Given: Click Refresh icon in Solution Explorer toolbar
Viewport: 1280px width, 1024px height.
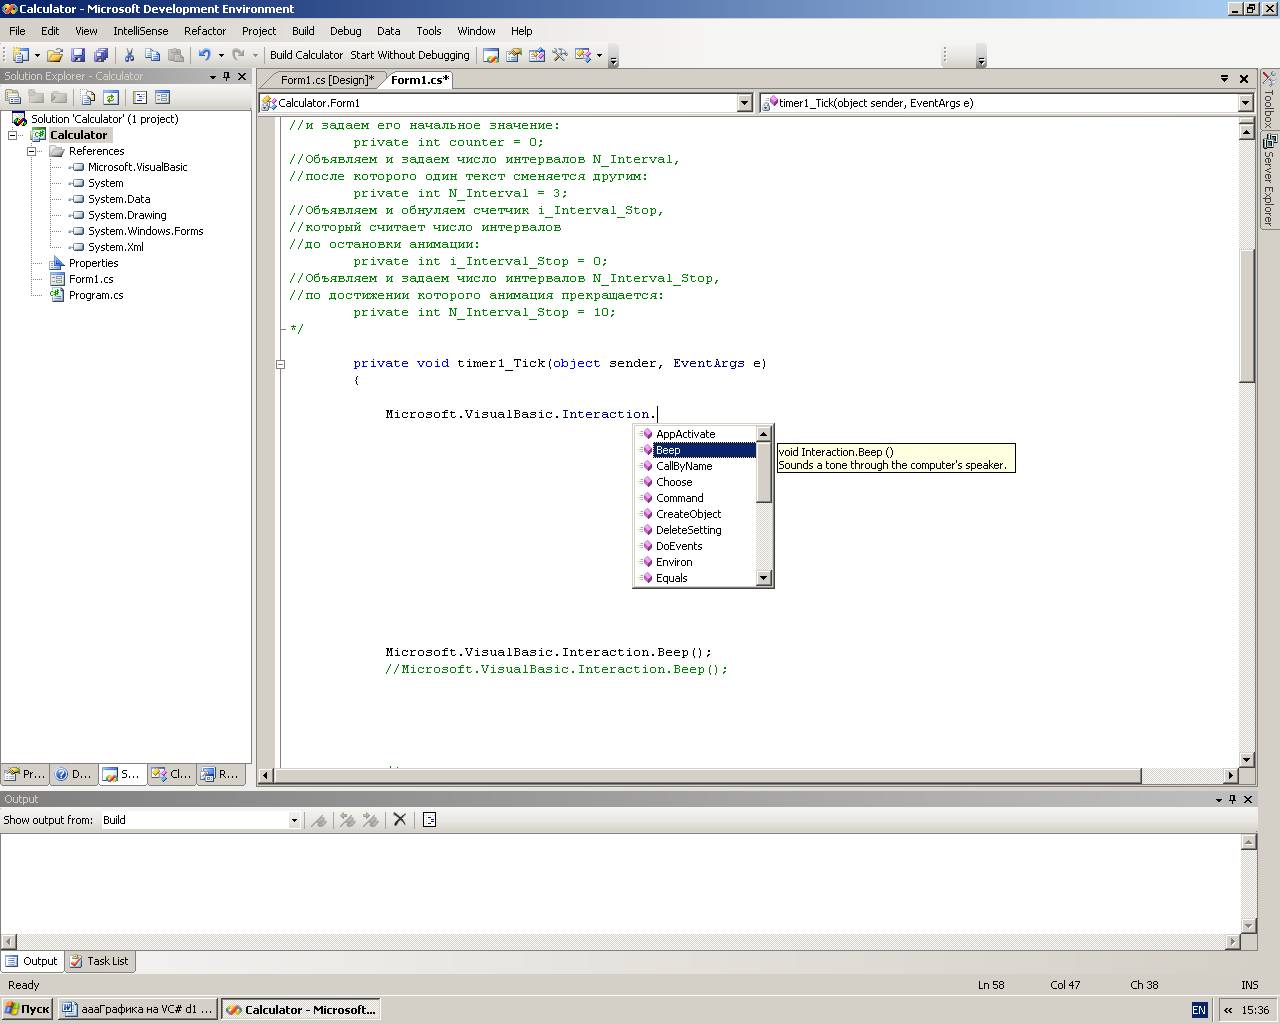Looking at the screenshot, I should (111, 97).
